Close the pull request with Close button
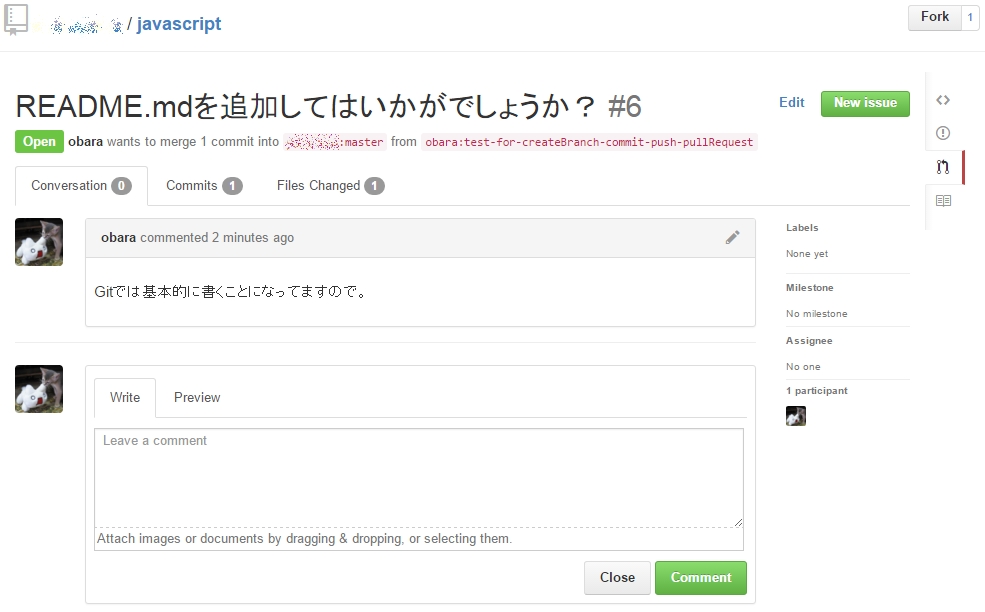Screen dimensions: 985x612 (617, 577)
